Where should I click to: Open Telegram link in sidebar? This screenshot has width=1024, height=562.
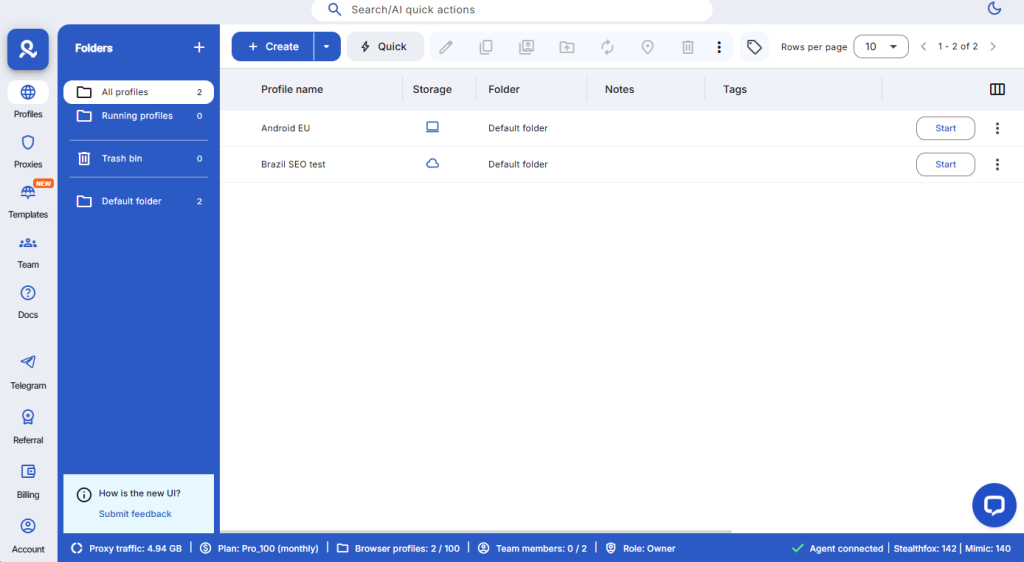point(28,371)
